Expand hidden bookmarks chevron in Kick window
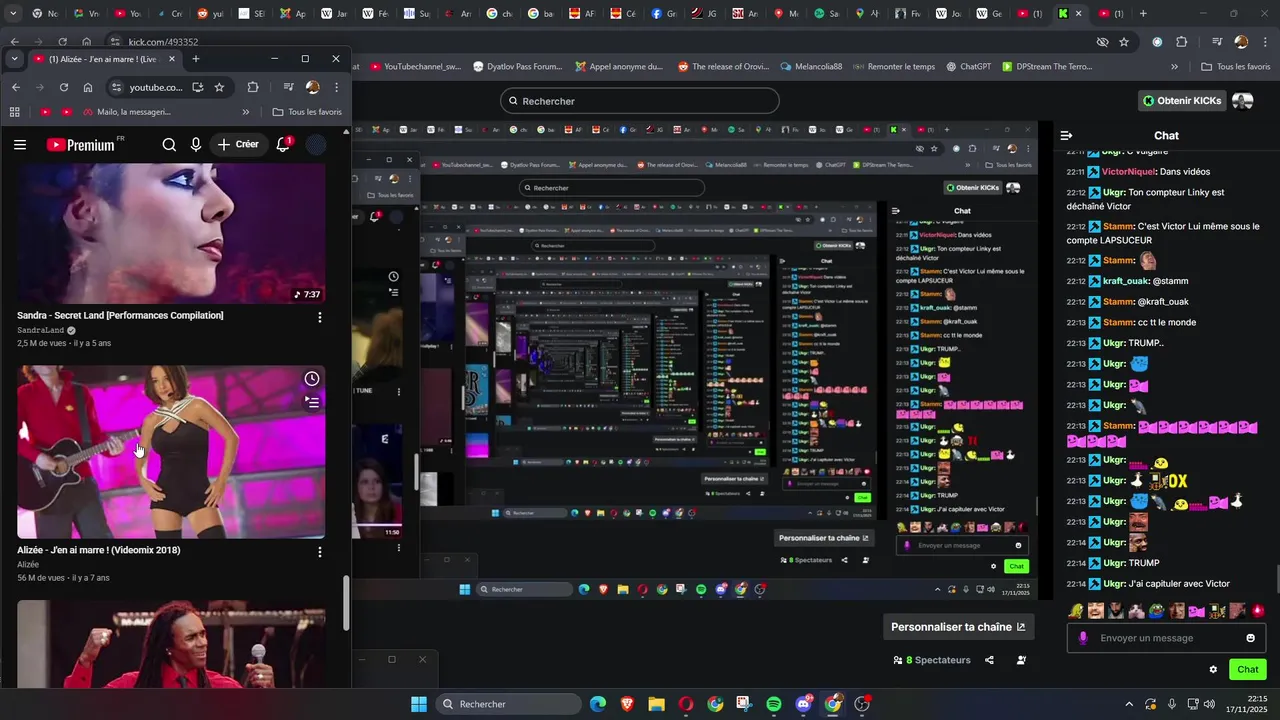Screen dimensions: 1280x720 [1175, 67]
